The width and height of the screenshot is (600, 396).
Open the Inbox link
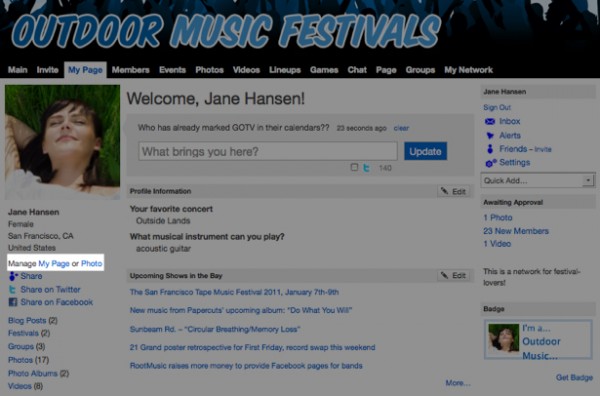(x=510, y=121)
